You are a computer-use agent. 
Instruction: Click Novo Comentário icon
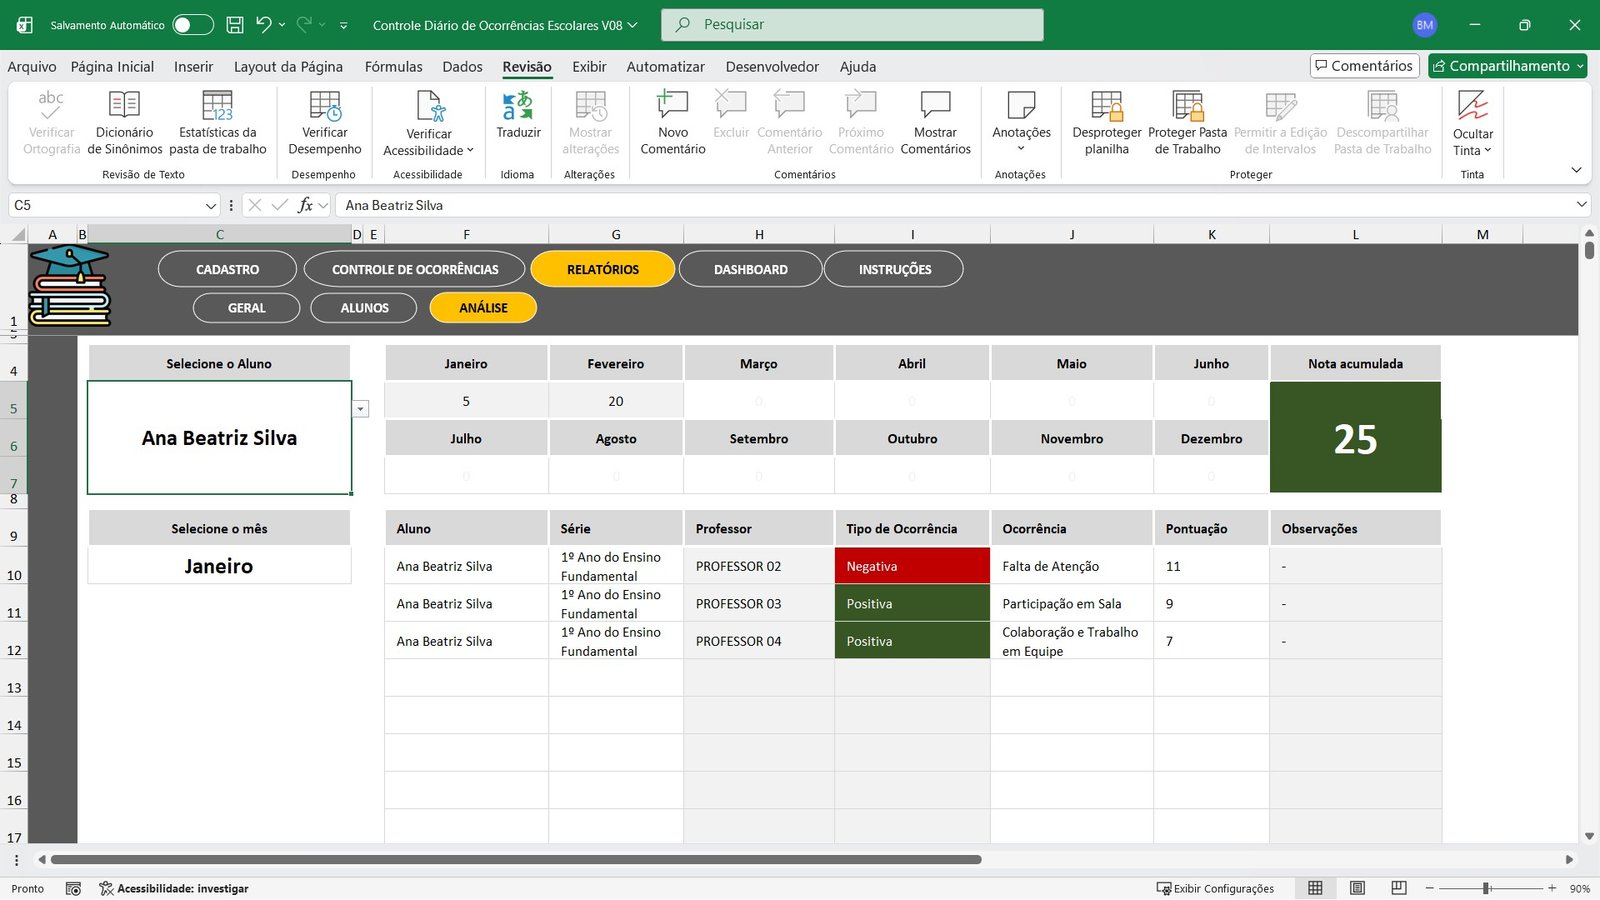pyautogui.click(x=672, y=106)
